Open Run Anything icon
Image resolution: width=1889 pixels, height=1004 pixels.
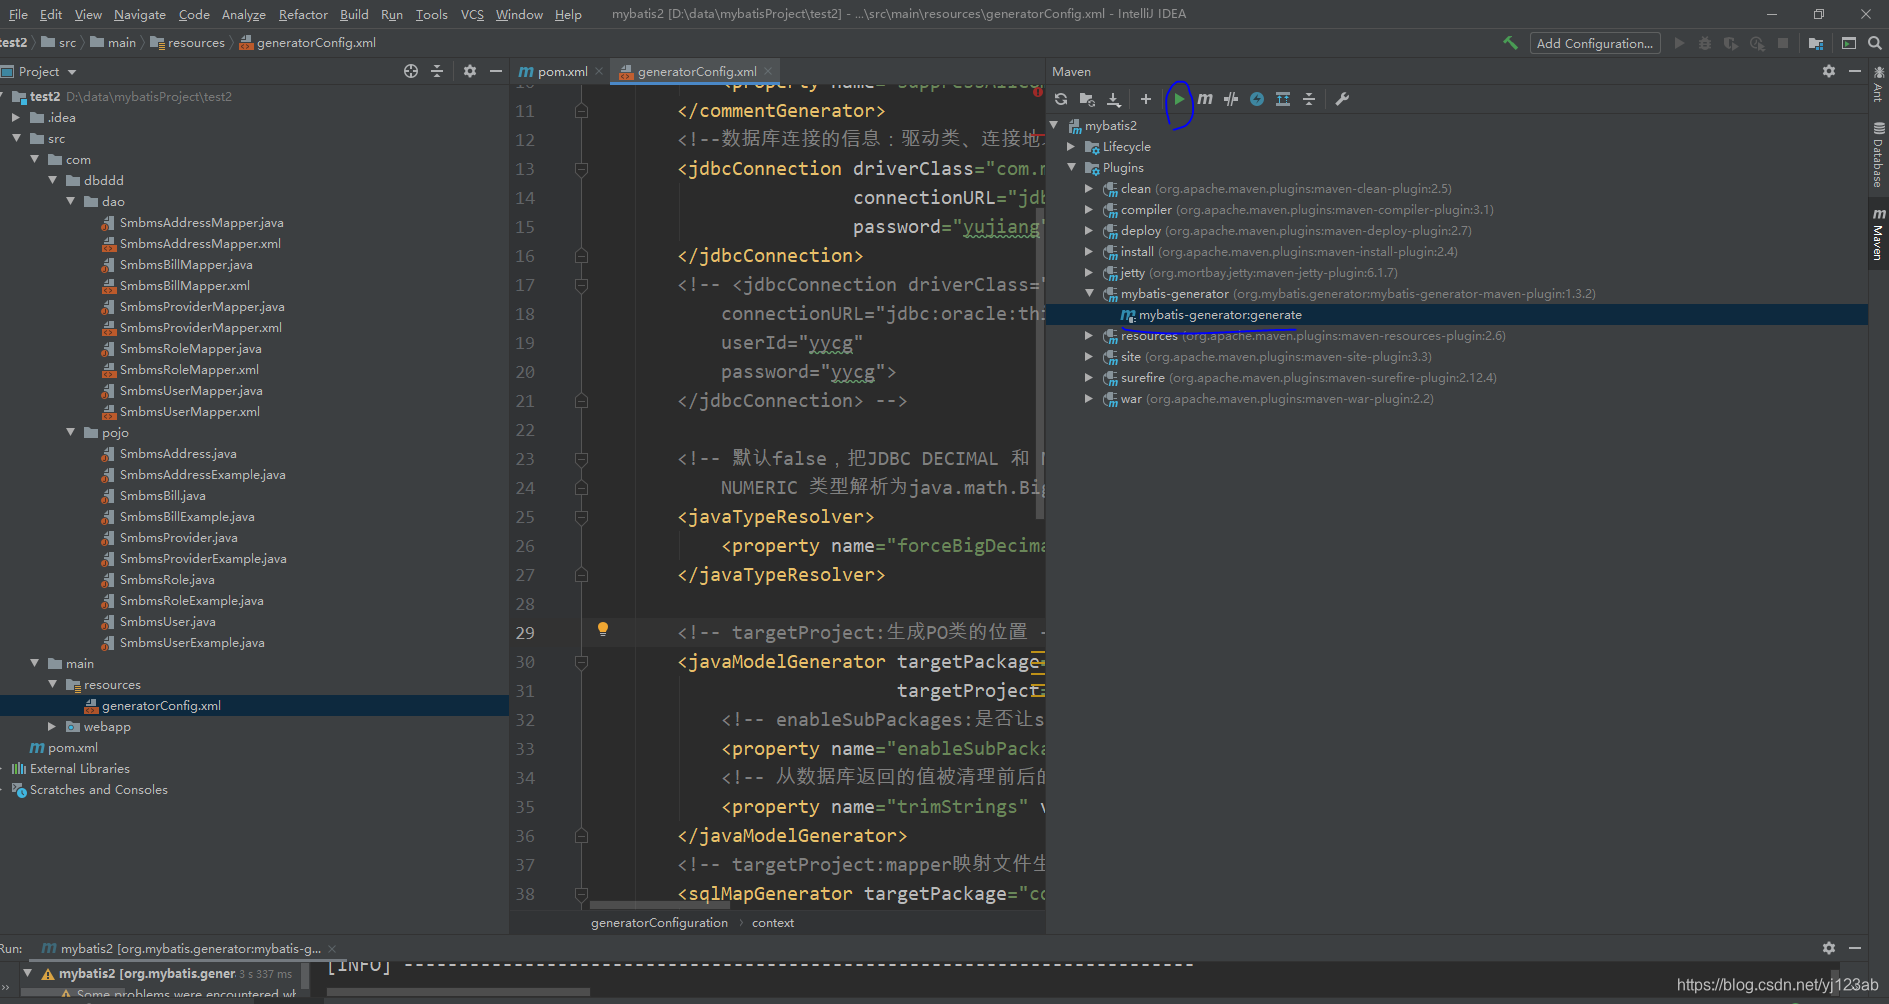pos(1849,43)
